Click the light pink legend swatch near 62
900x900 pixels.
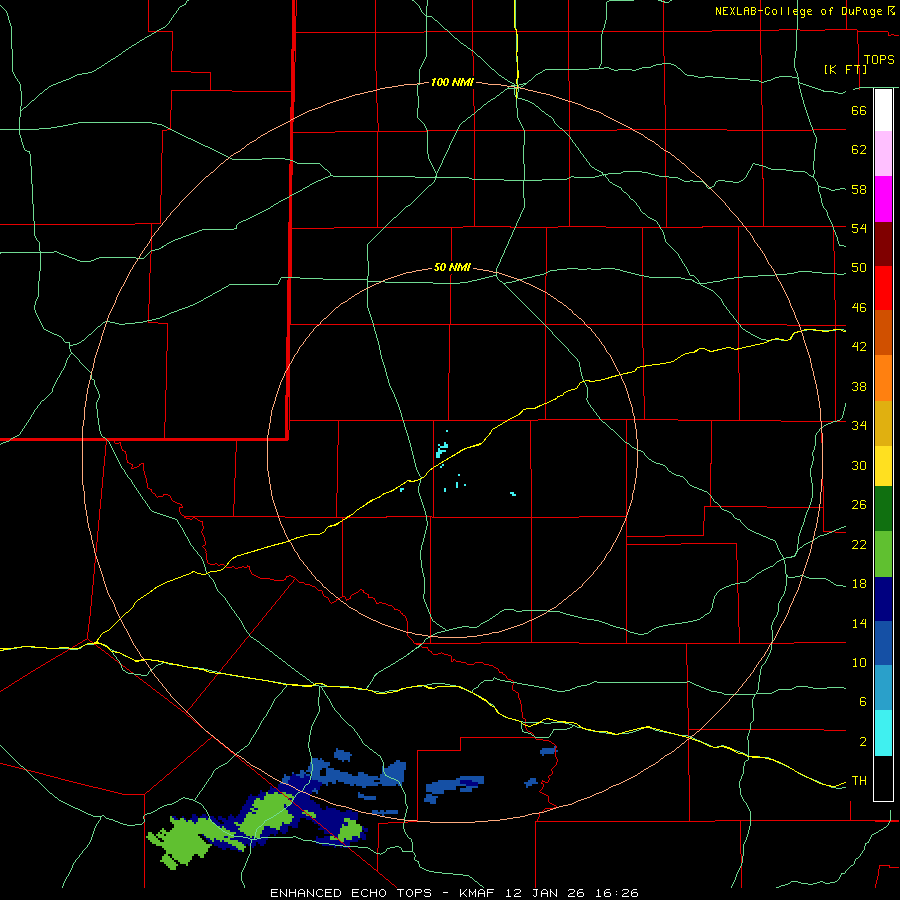click(x=883, y=153)
